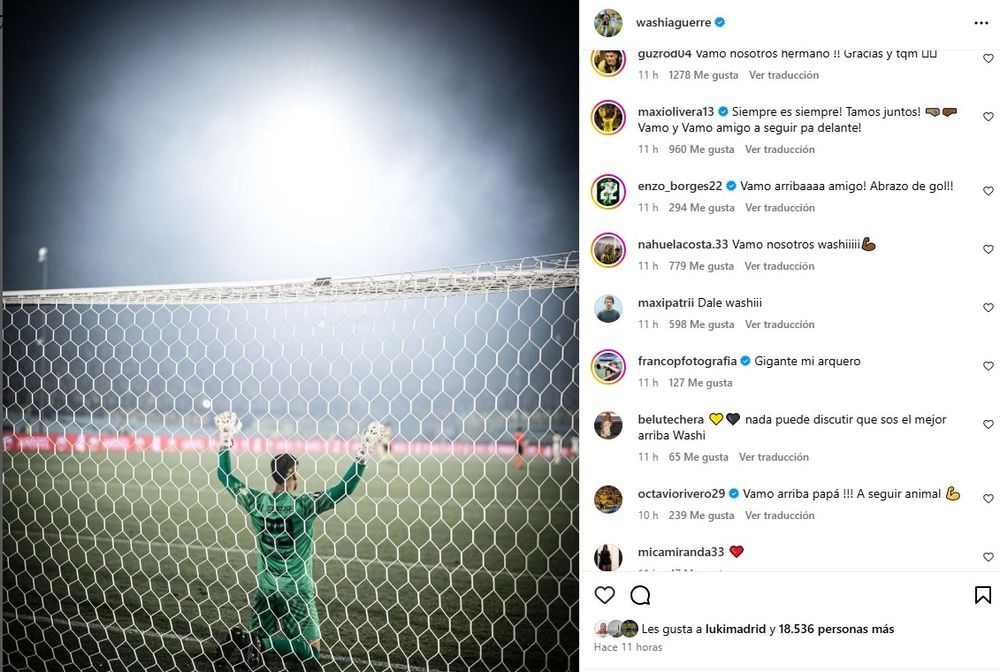Open washiaguerre profile avatar in header
The width and height of the screenshot is (1000, 672).
click(x=608, y=23)
